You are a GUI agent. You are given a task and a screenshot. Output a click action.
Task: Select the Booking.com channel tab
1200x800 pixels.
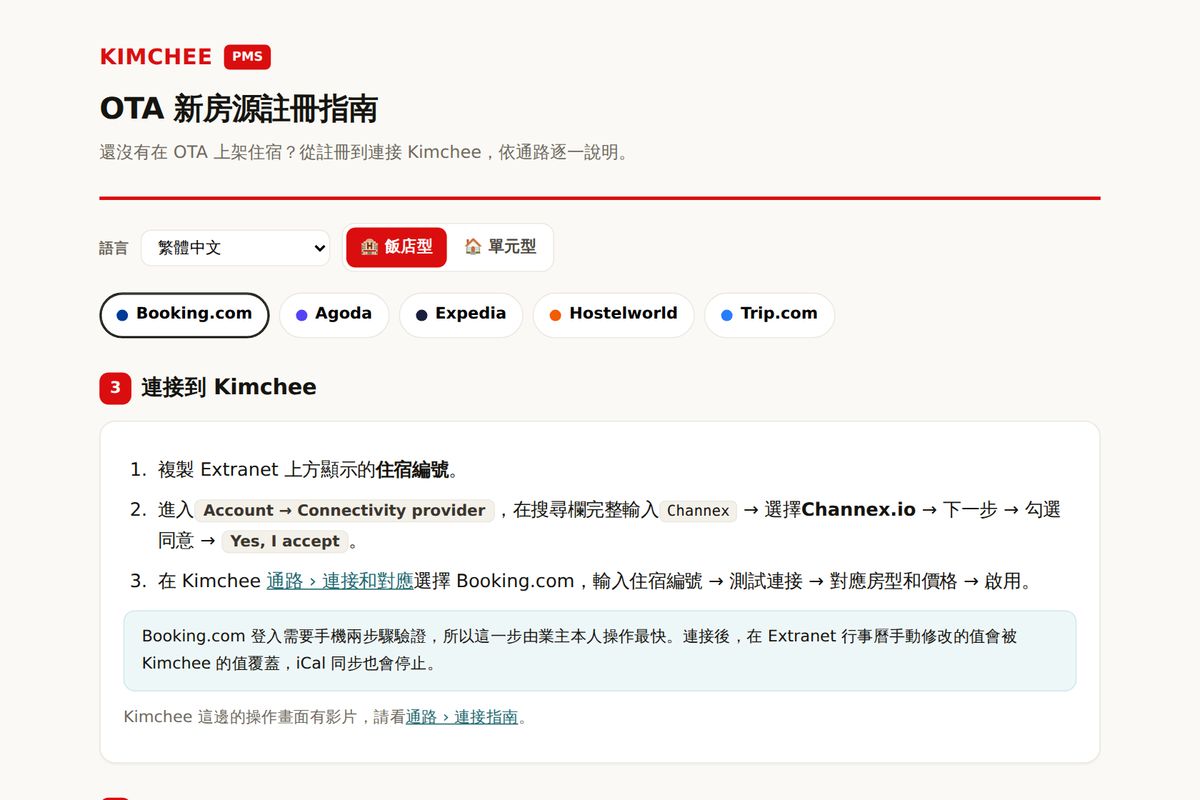[184, 315]
